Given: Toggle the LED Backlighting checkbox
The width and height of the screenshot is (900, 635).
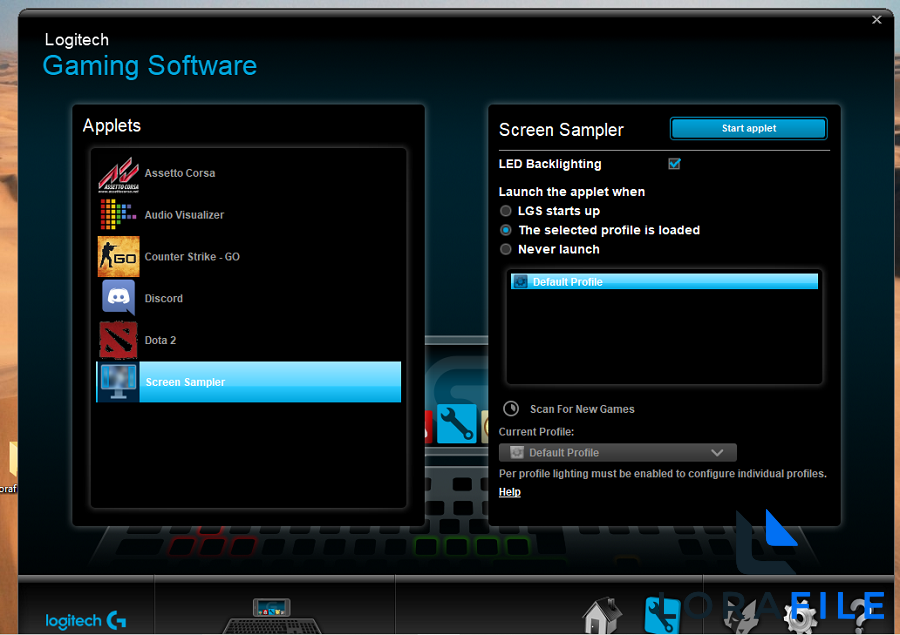Looking at the screenshot, I should point(674,164).
